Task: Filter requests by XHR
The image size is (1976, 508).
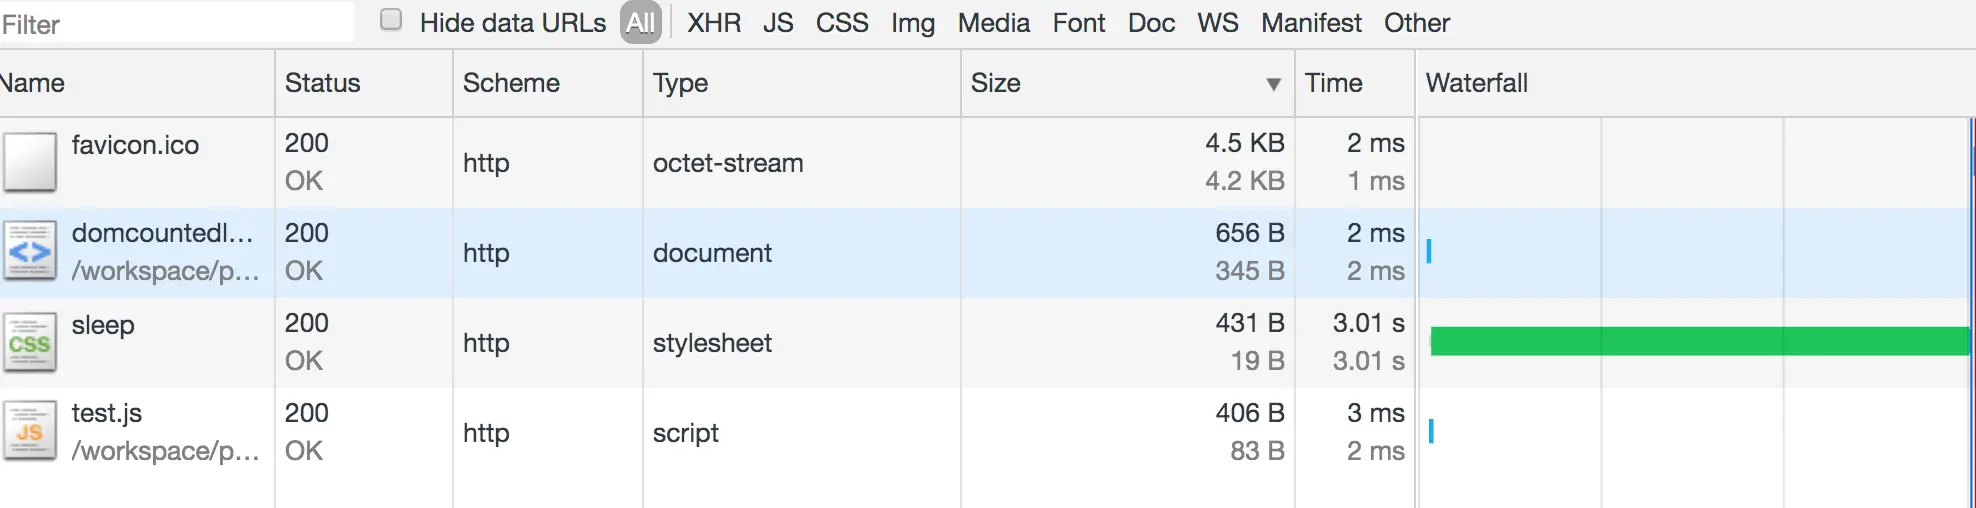Action: pos(714,23)
